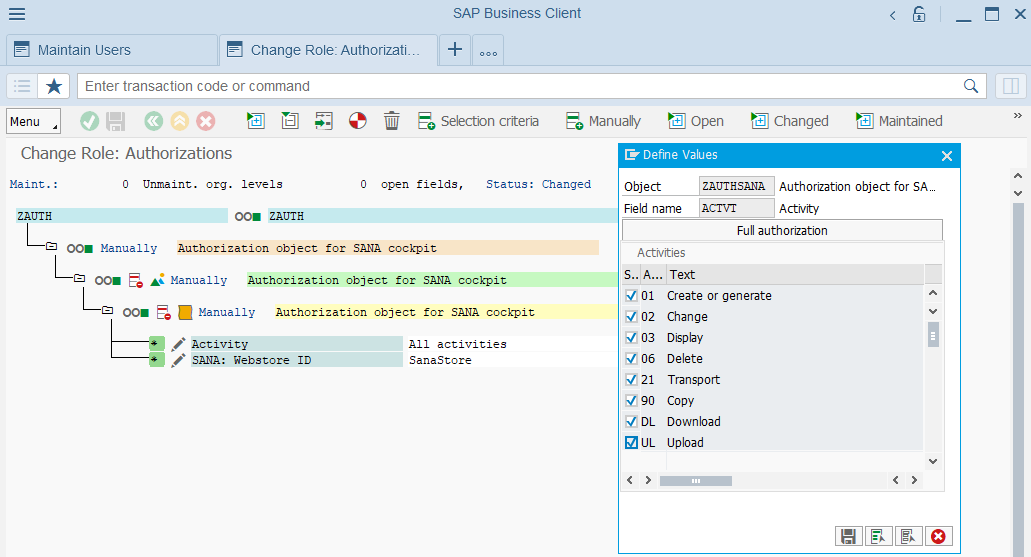The width and height of the screenshot is (1031, 557).
Task: Click the Transfer icon in Define Values dialog
Action: (x=878, y=537)
